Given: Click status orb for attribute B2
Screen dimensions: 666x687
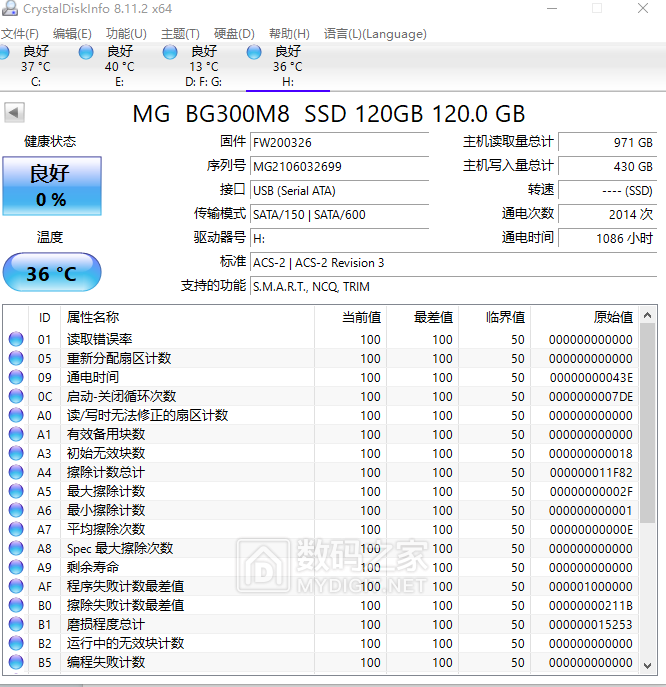Looking at the screenshot, I should [x=16, y=643].
